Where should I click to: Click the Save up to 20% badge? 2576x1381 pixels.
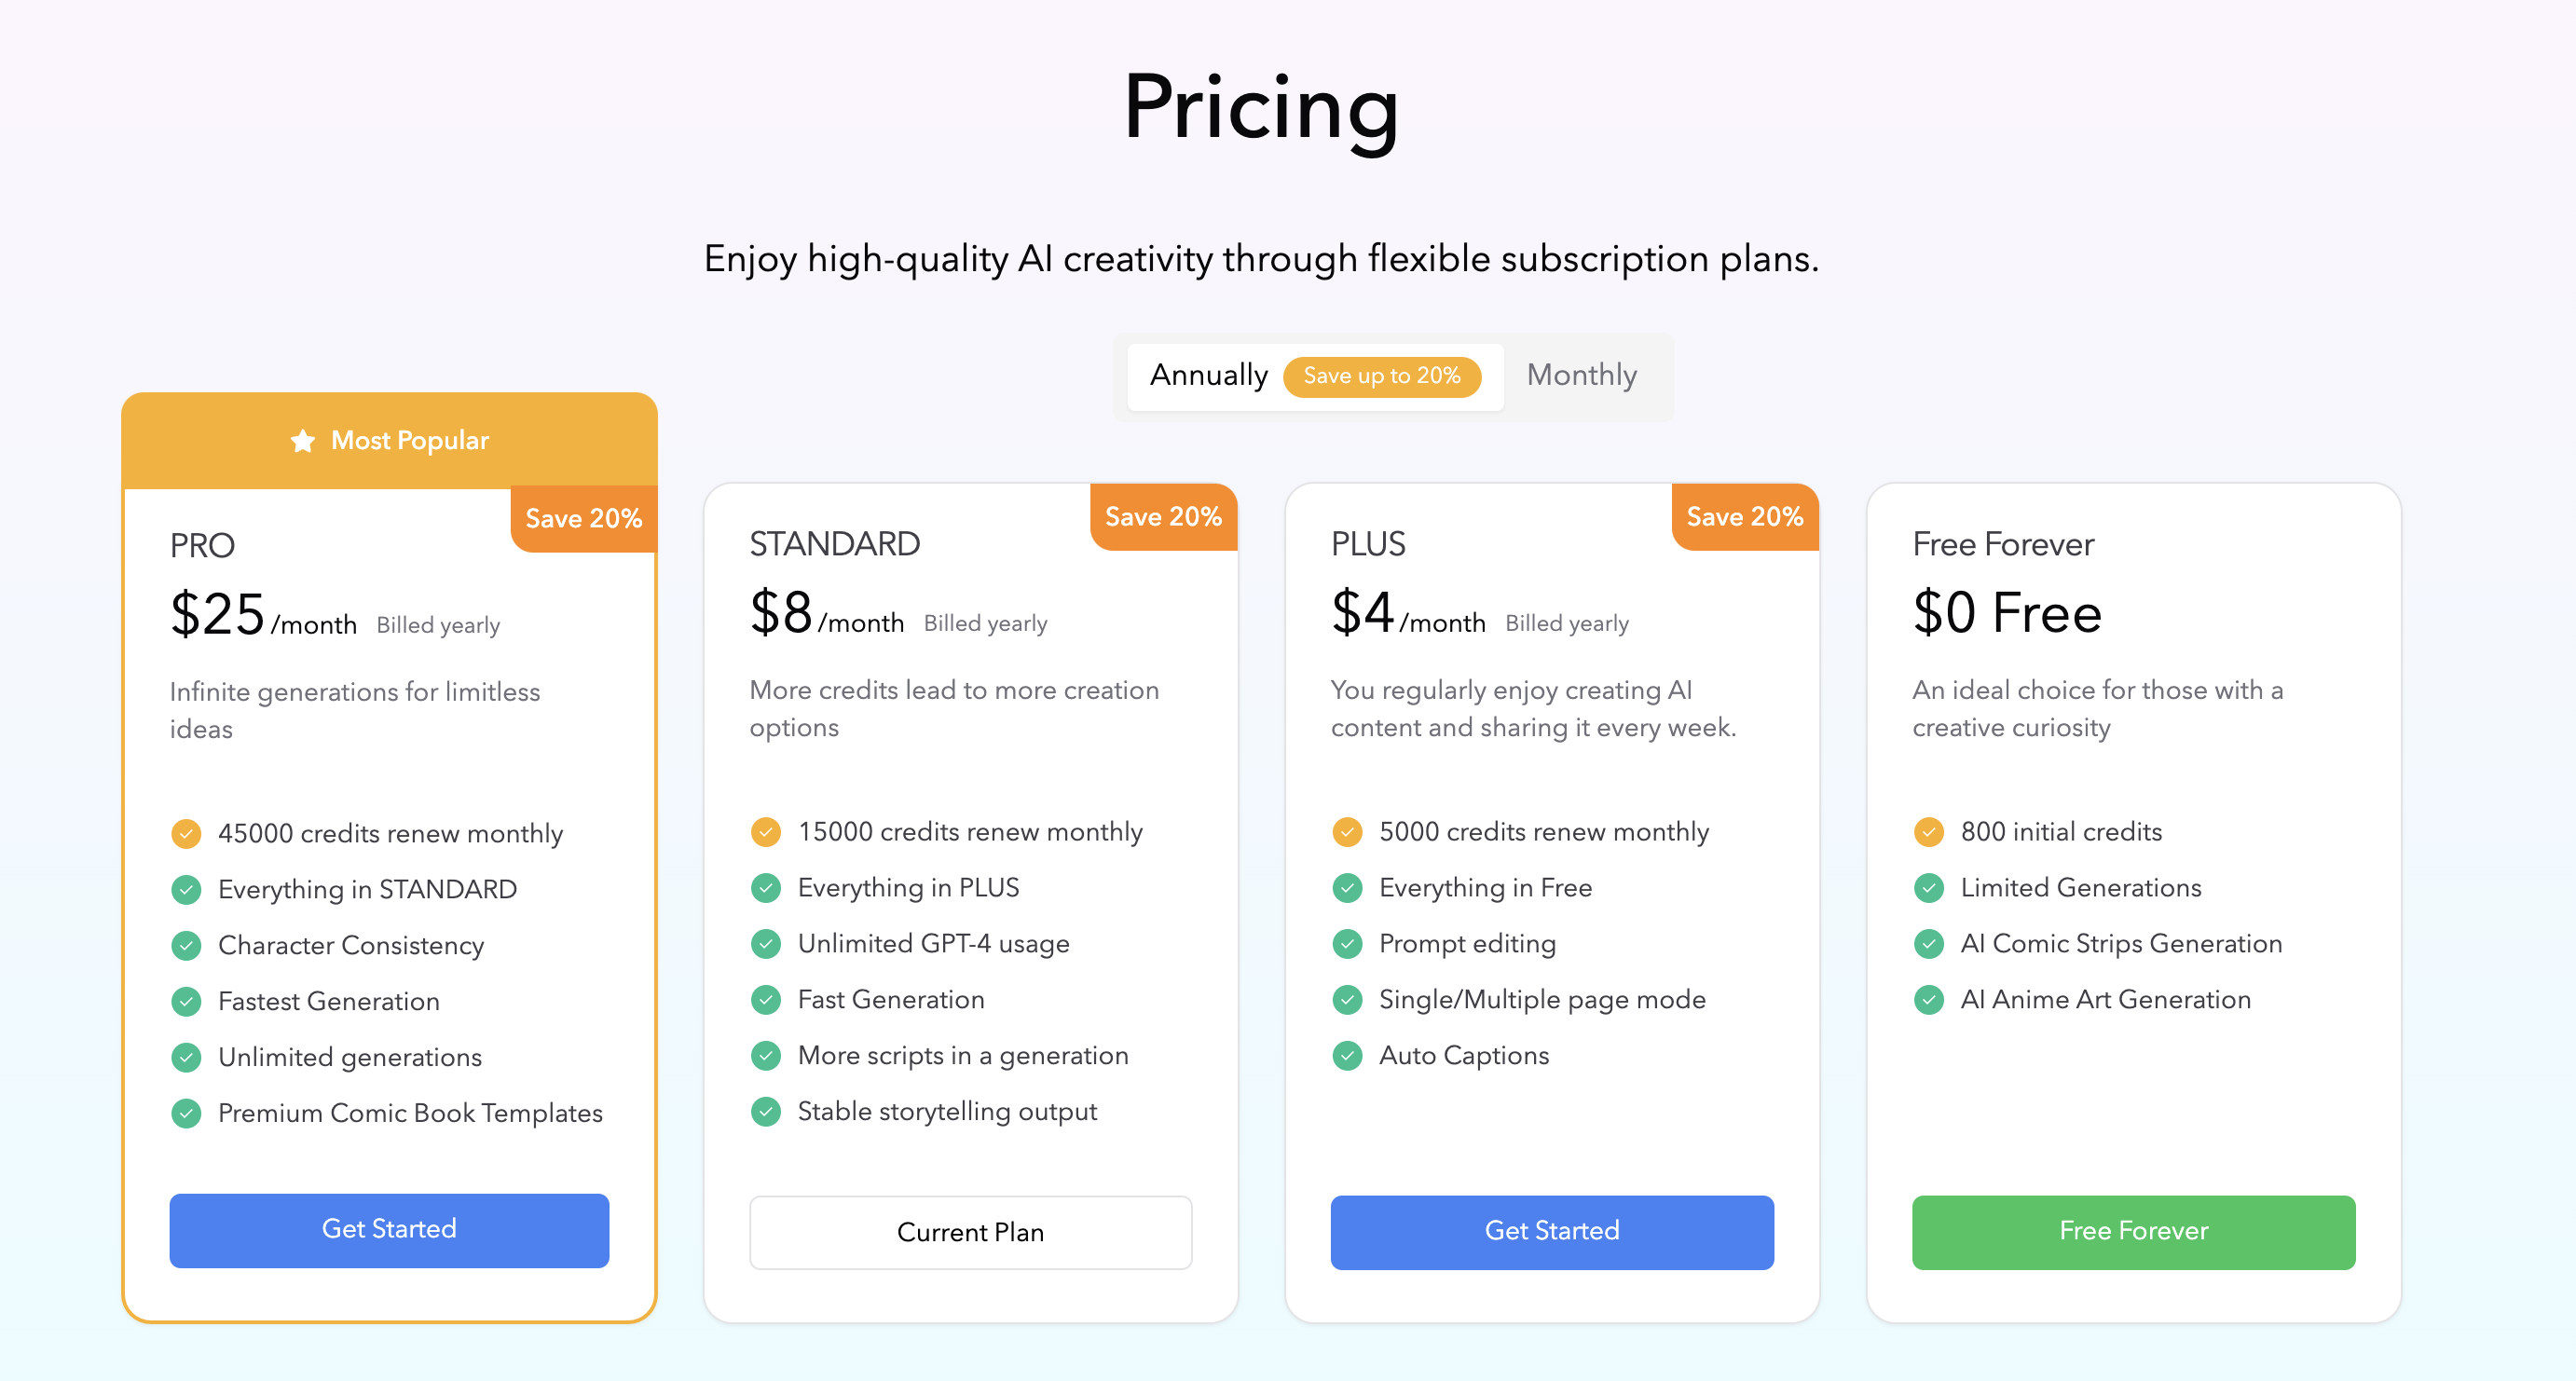coord(1381,376)
